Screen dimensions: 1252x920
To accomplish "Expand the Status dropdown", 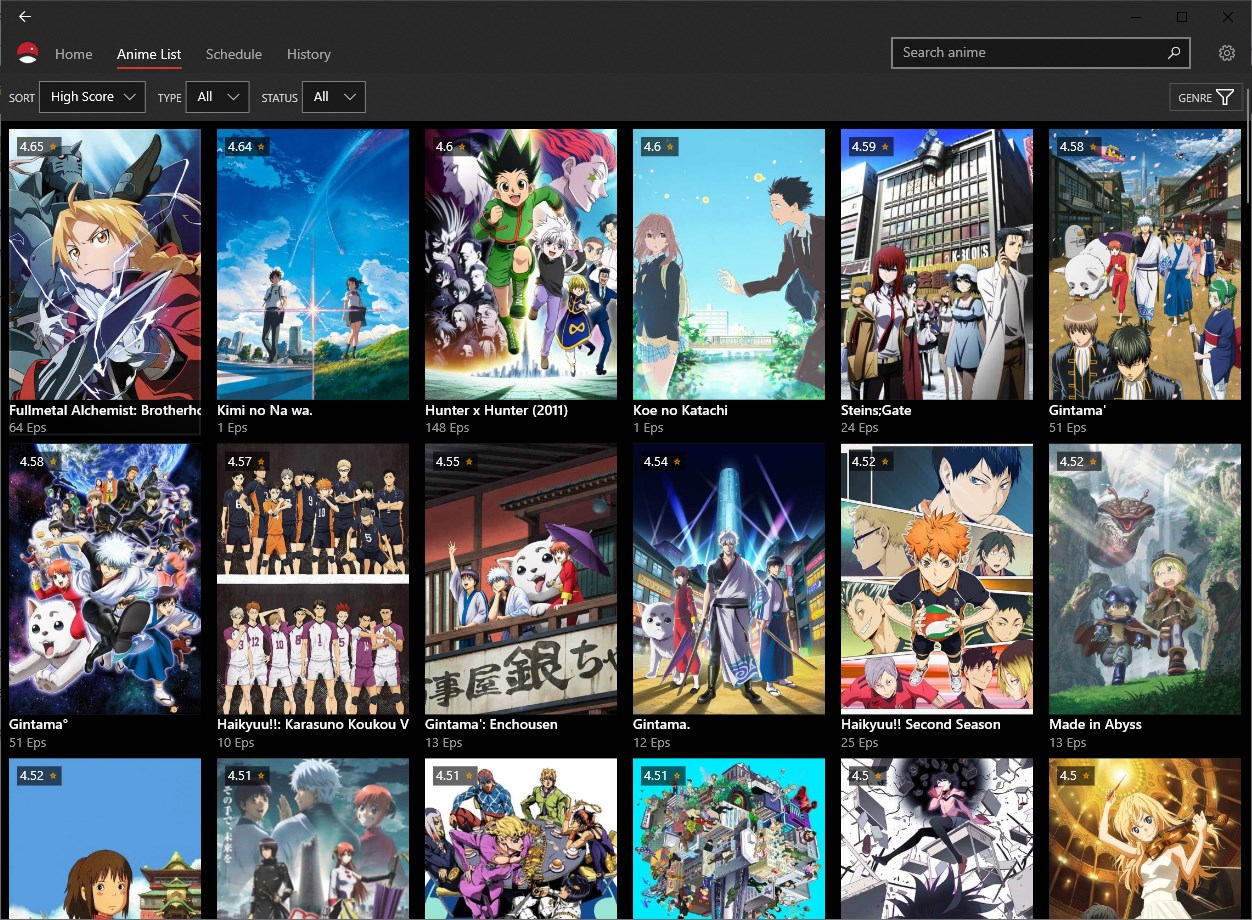I will (334, 97).
